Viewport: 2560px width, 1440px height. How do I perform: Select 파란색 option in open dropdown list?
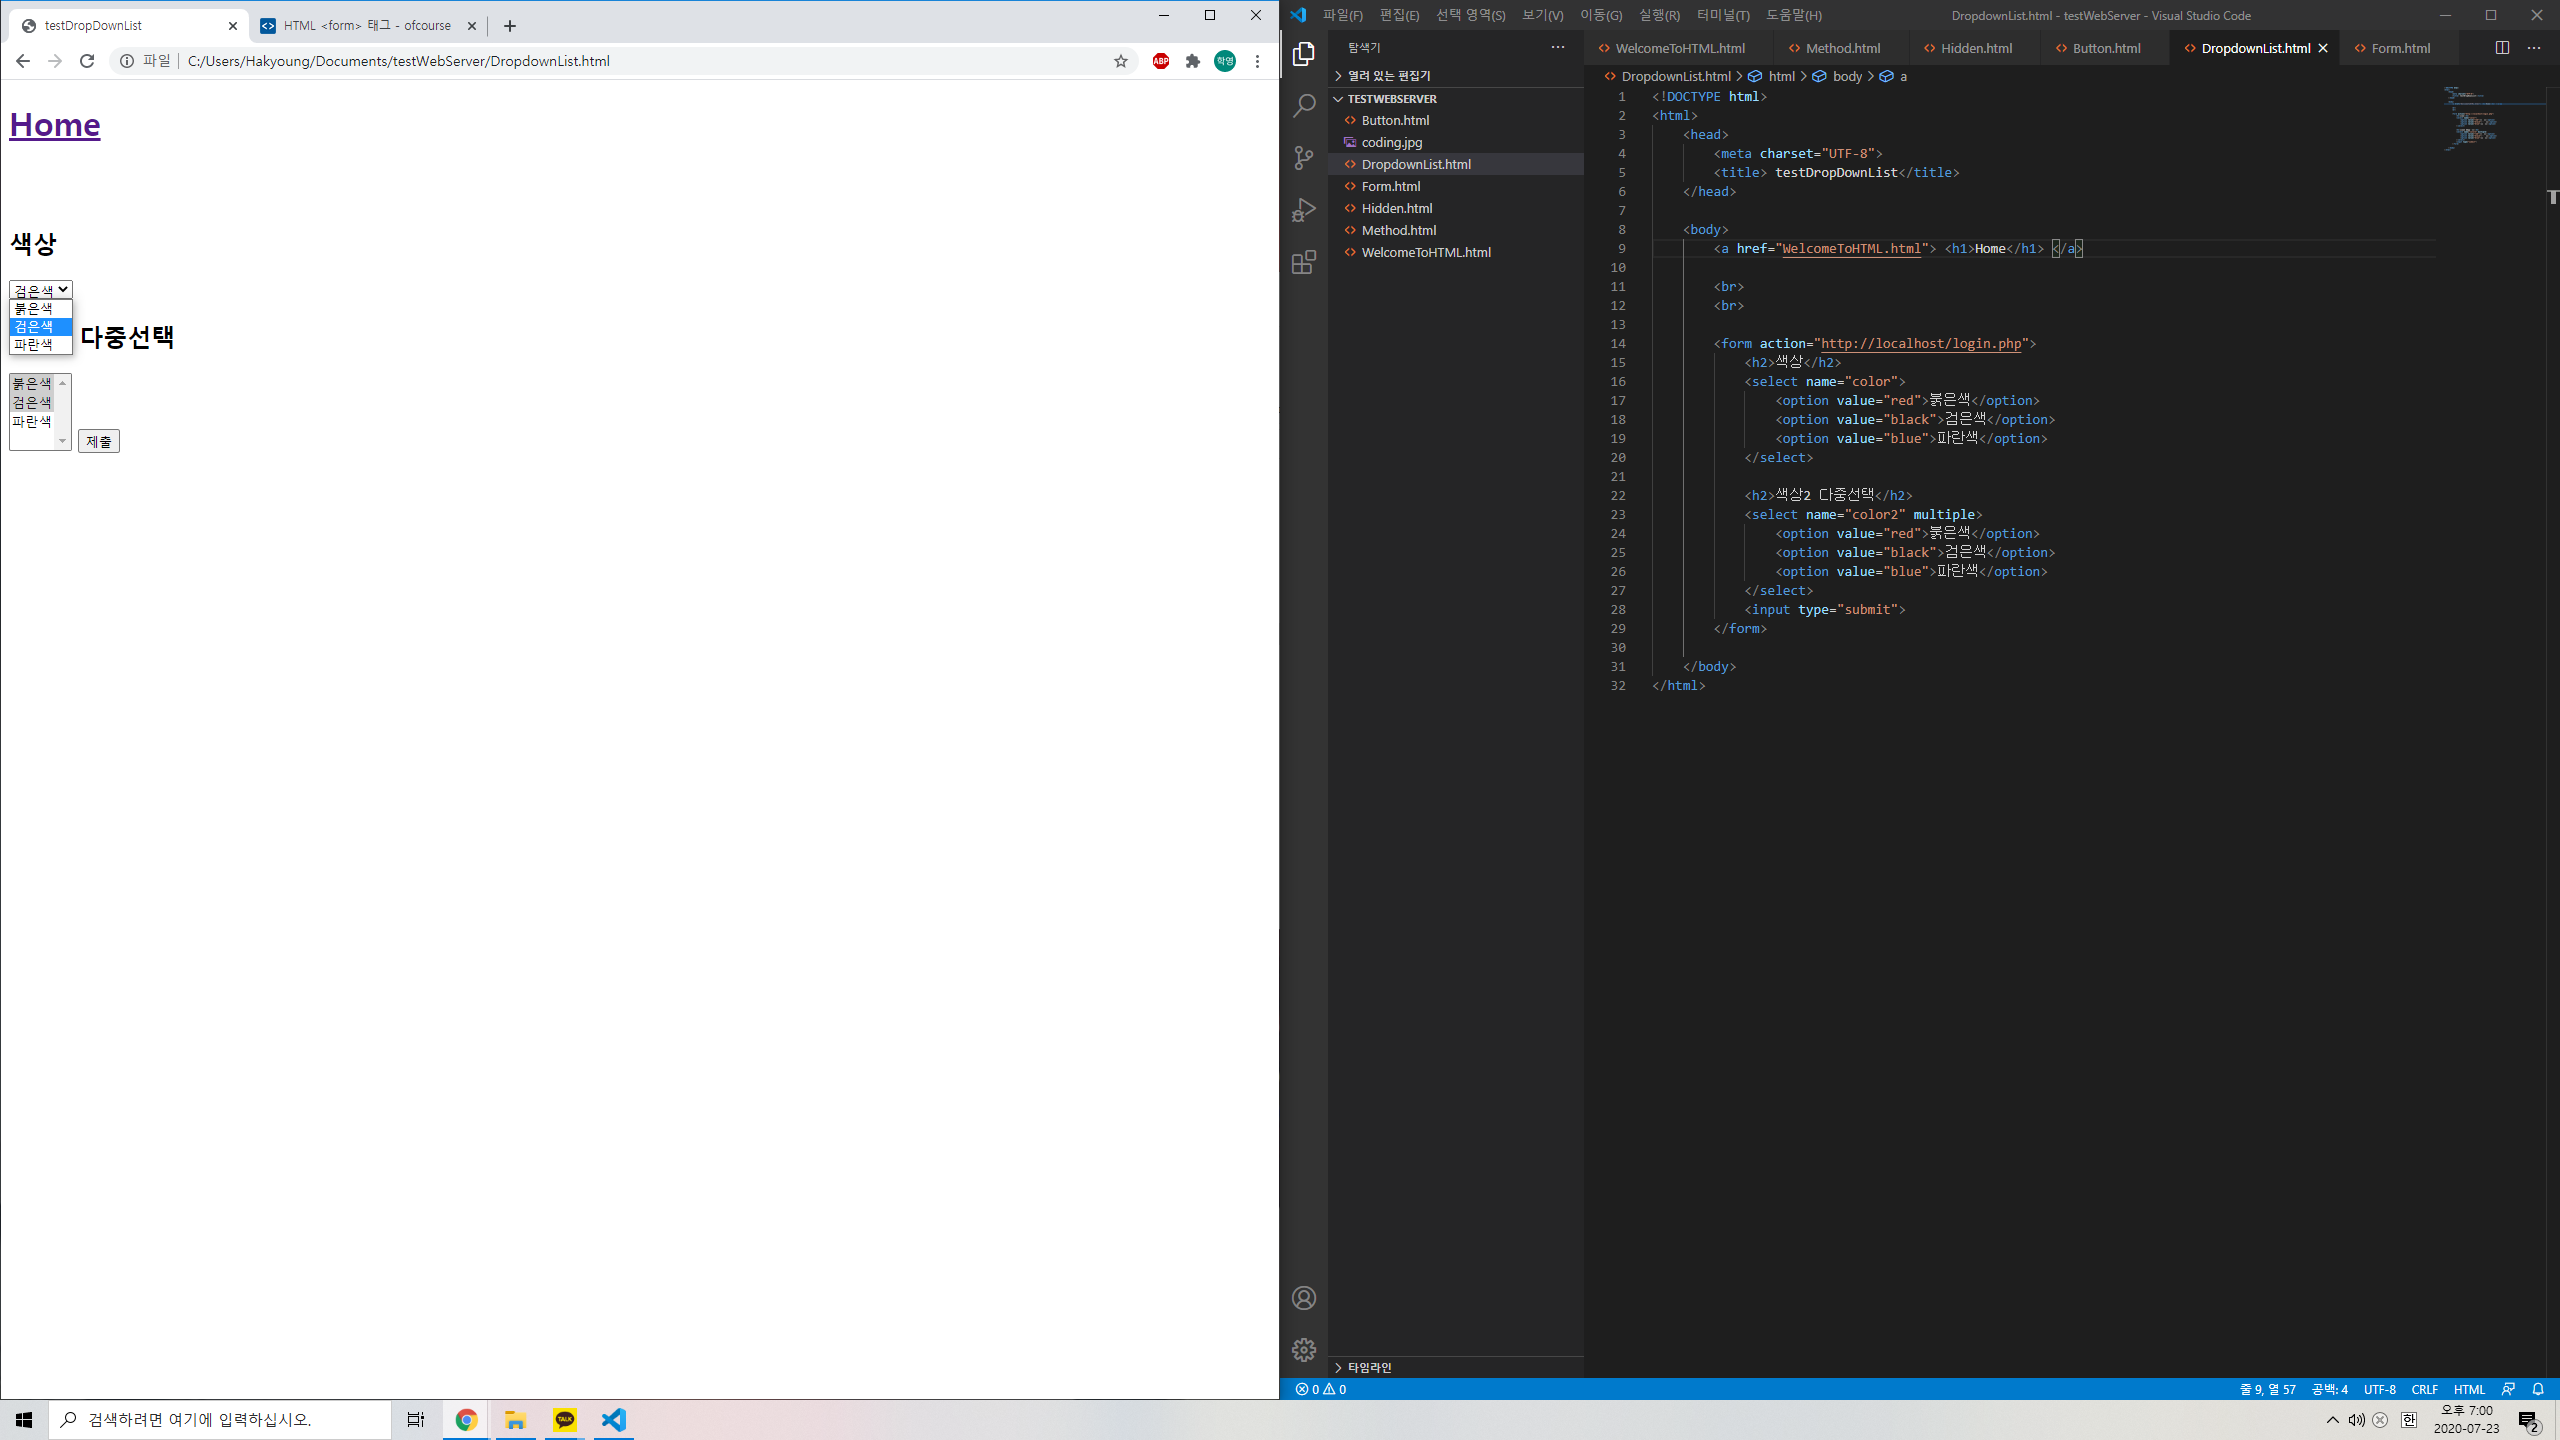(x=34, y=345)
